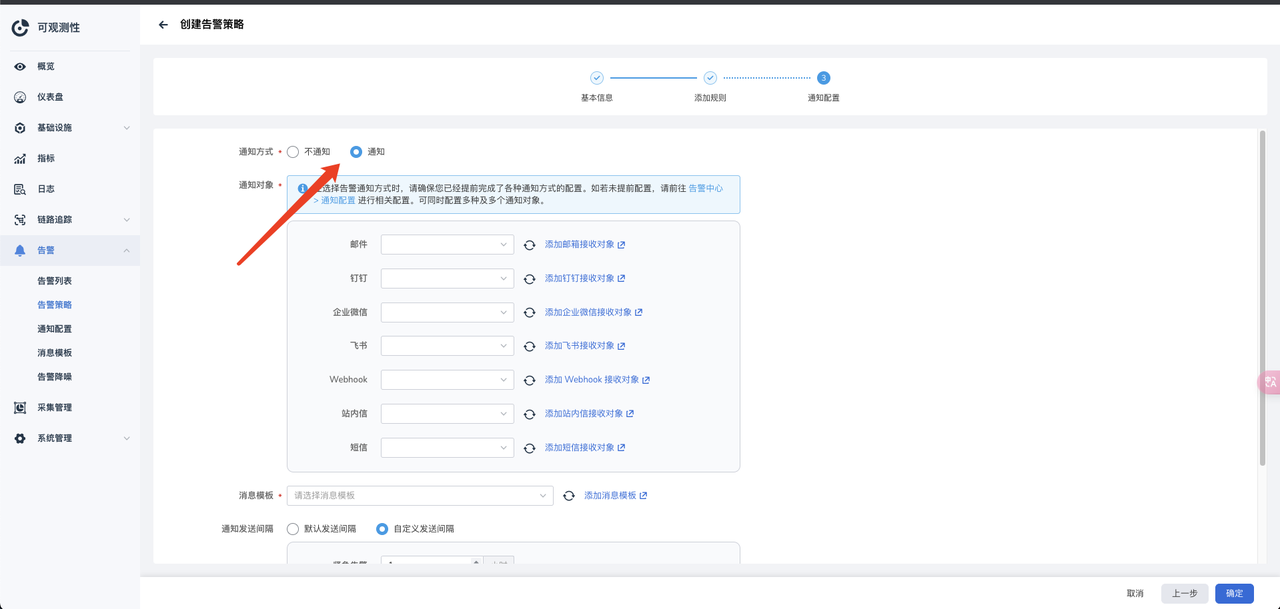The height and width of the screenshot is (609, 1280).
Task: Select the 仪表盘 dashboard icon in sidebar
Action: tap(19, 96)
